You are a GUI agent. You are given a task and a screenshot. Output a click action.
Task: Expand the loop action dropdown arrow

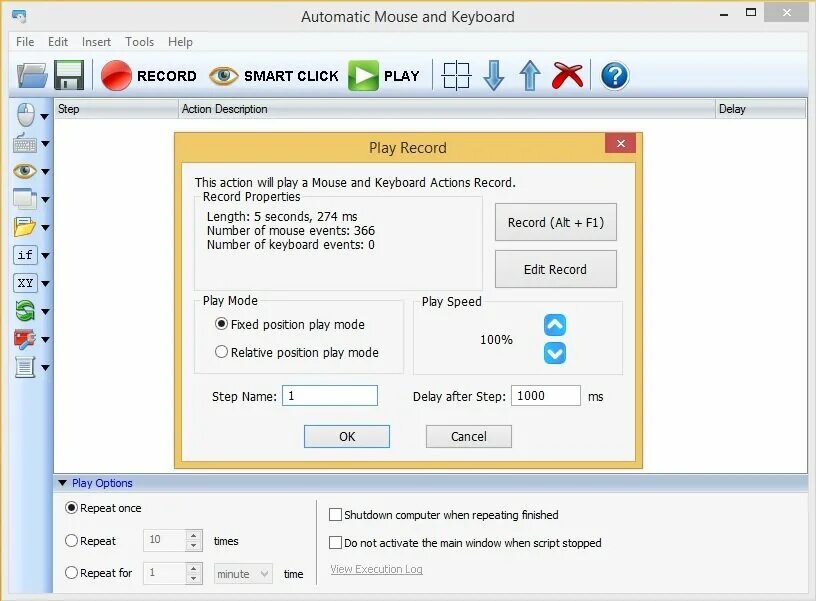pyautogui.click(x=45, y=312)
